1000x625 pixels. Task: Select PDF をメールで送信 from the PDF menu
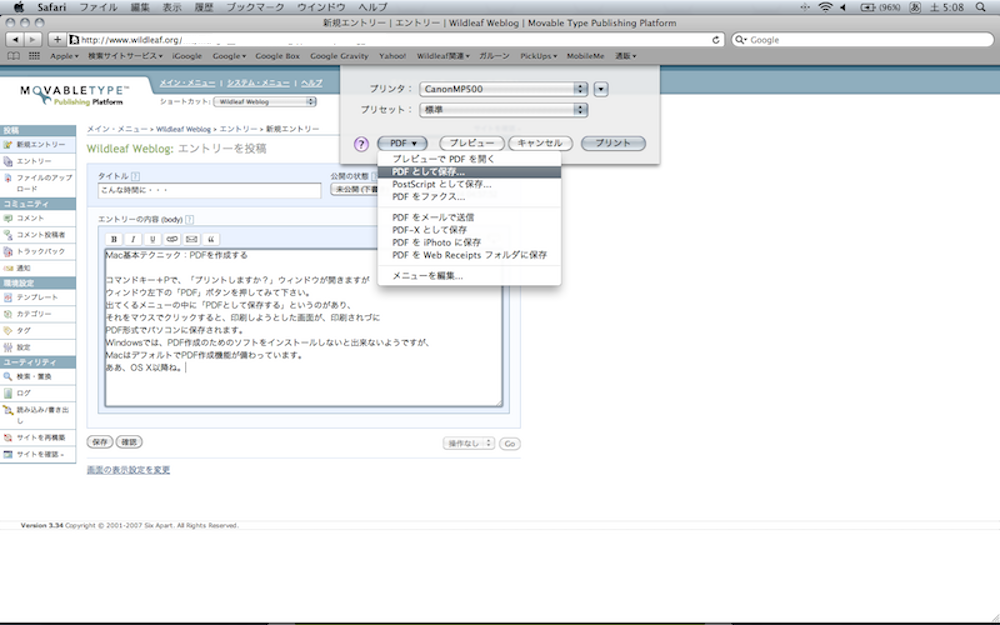click(x=469, y=217)
